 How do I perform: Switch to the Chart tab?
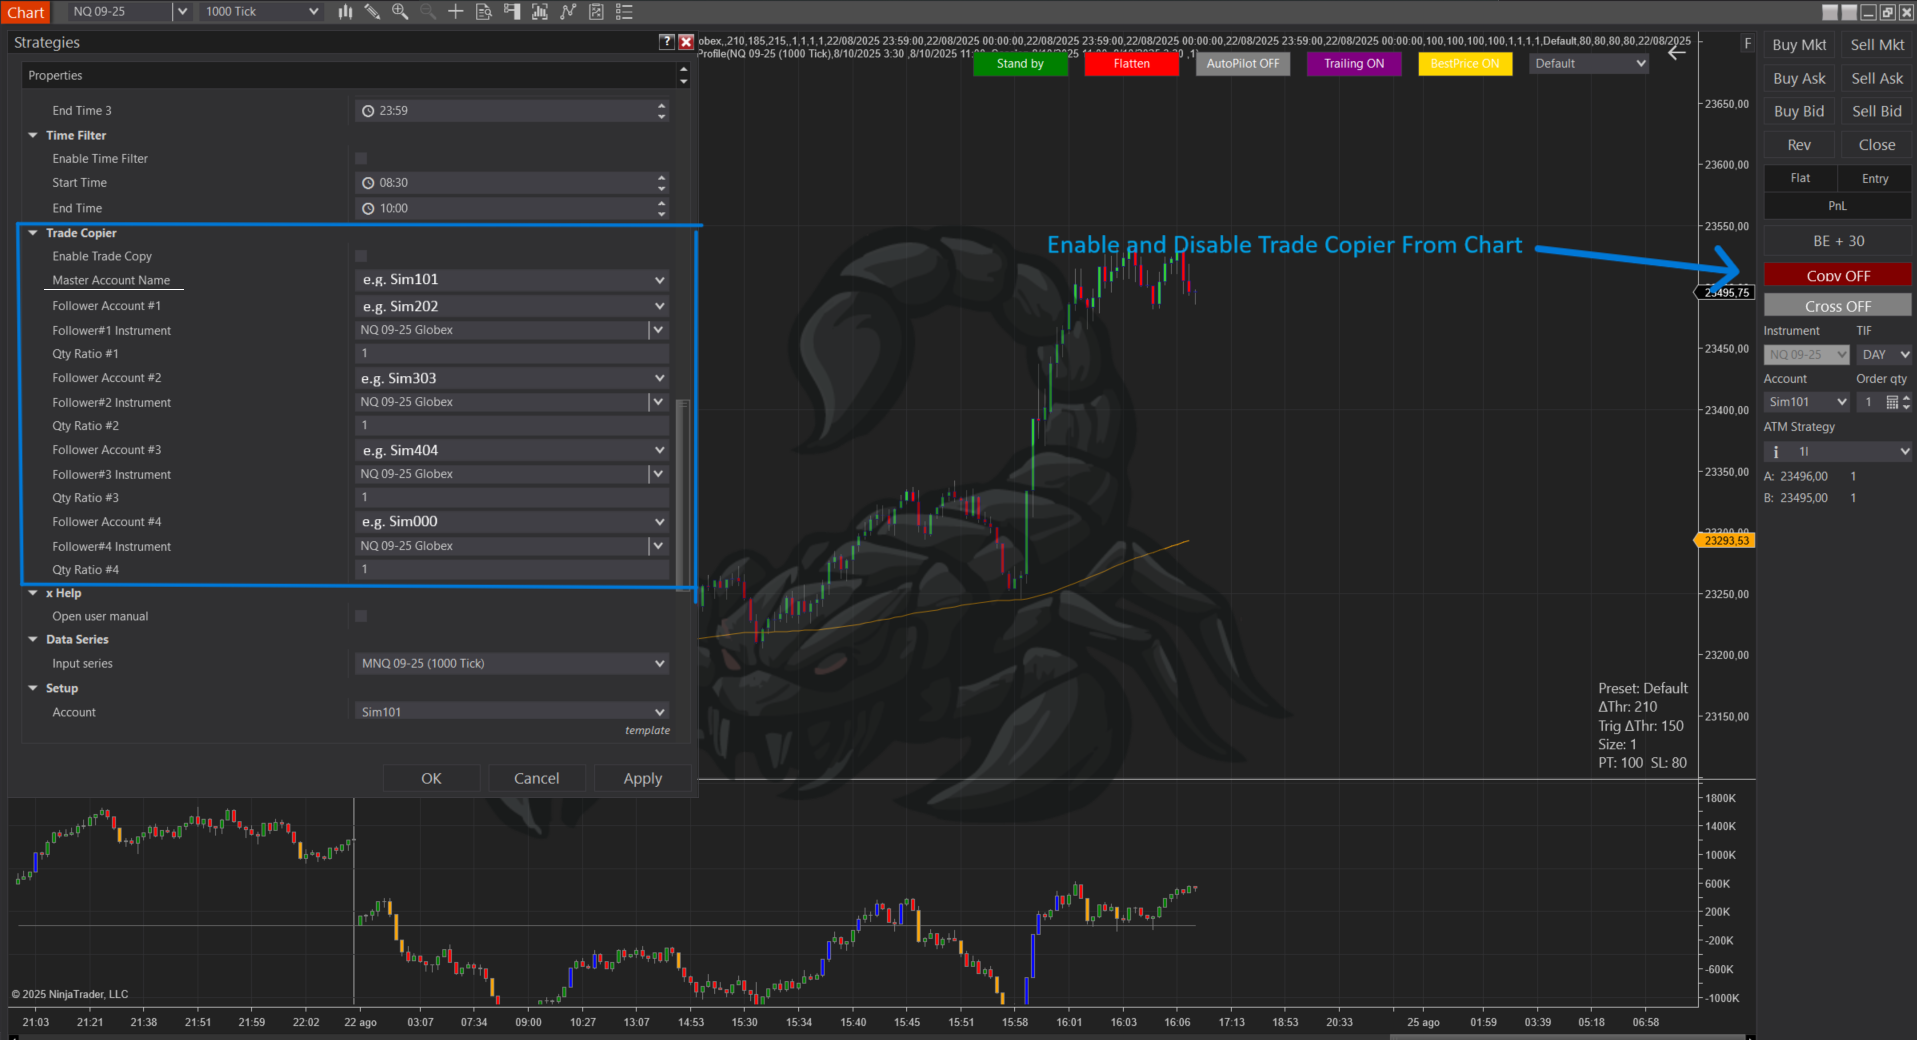click(26, 12)
